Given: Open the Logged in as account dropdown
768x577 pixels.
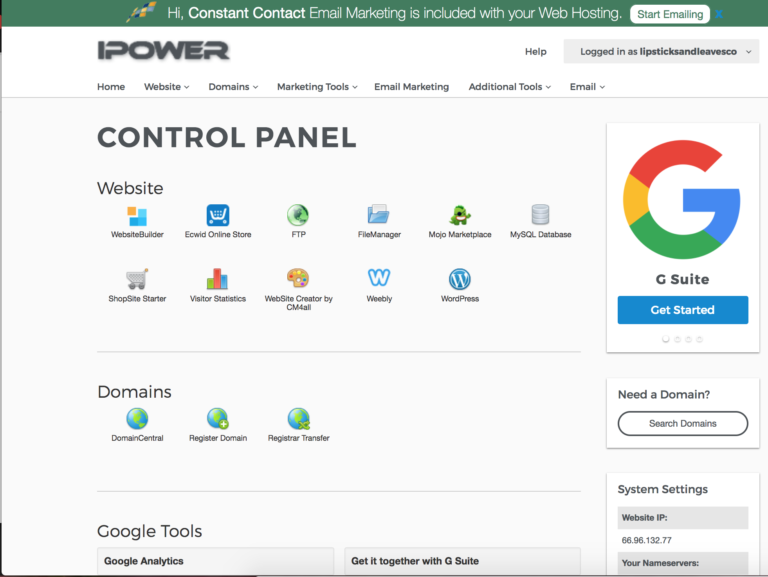Looking at the screenshot, I should [661, 51].
